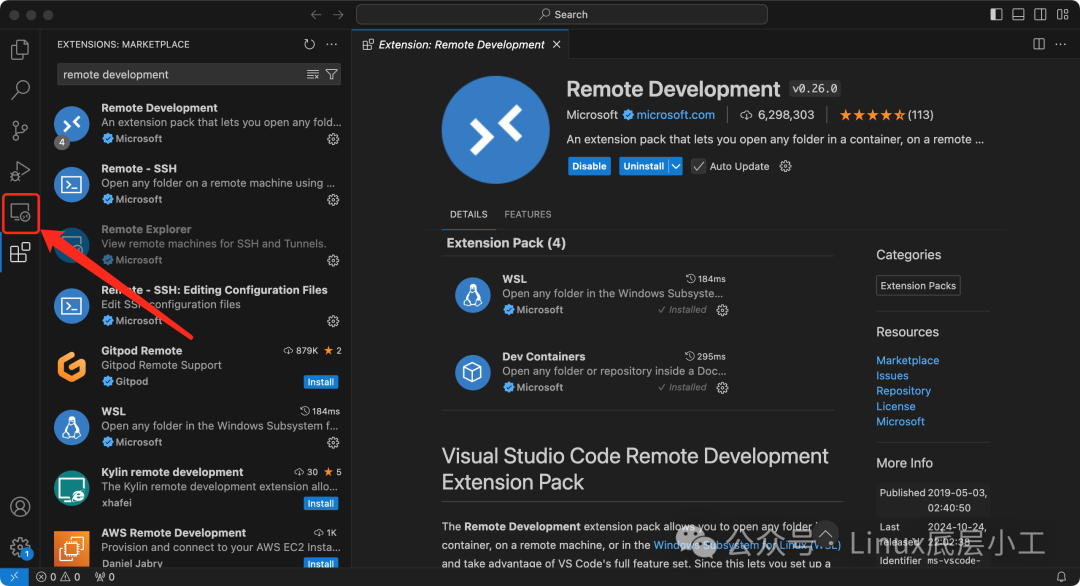
Task: Open Extensions view more actions menu
Action: tap(332, 44)
